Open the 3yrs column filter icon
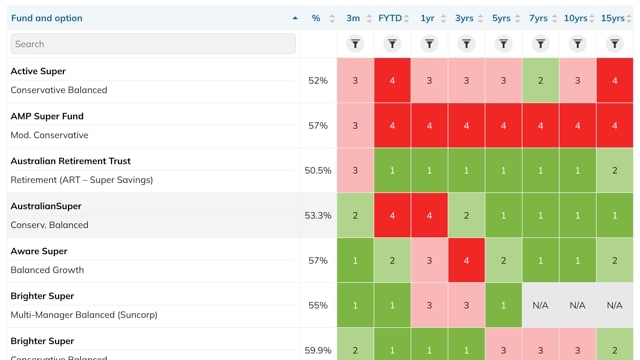This screenshot has width=640, height=360. [466, 44]
